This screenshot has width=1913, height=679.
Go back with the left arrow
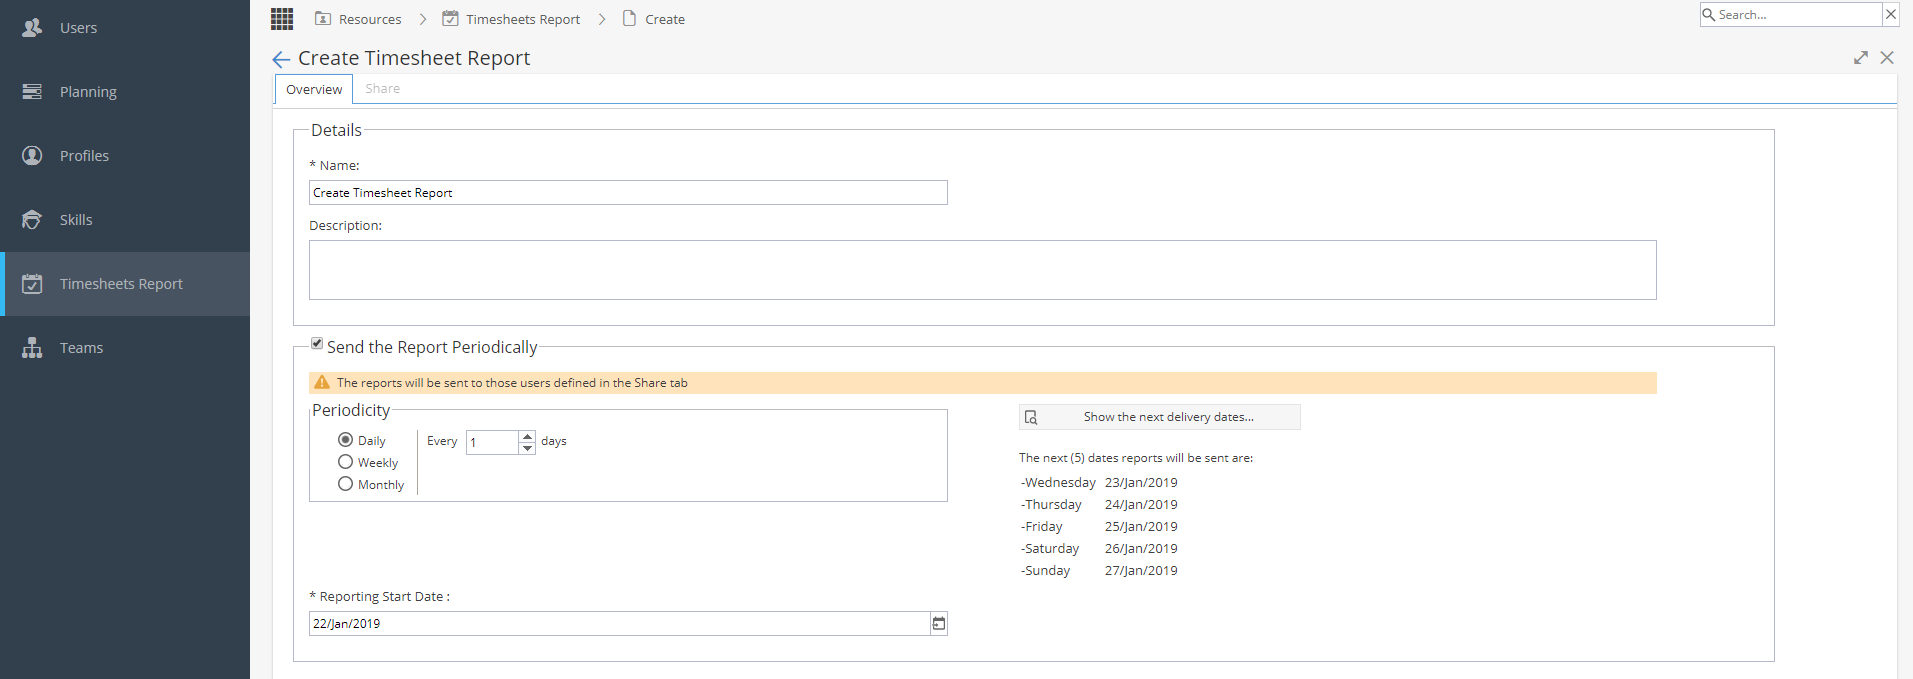281,59
